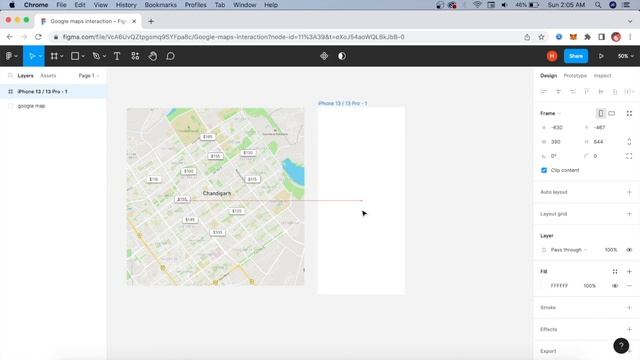This screenshot has width=640, height=360.
Task: Open the Resources tool
Action: [135, 56]
